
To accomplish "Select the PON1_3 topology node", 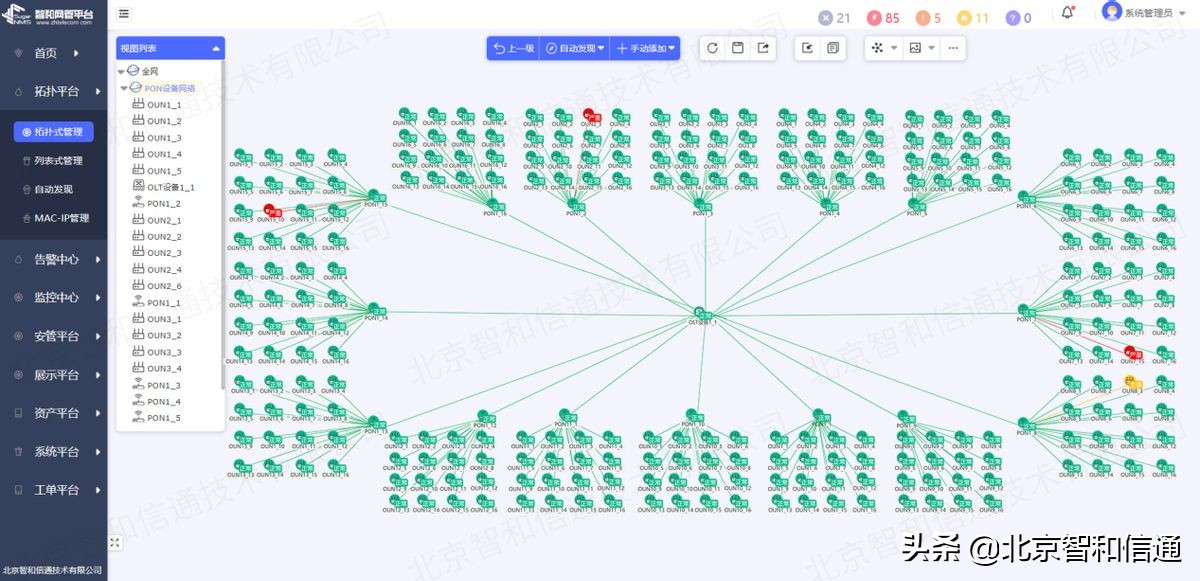I will pos(701,206).
